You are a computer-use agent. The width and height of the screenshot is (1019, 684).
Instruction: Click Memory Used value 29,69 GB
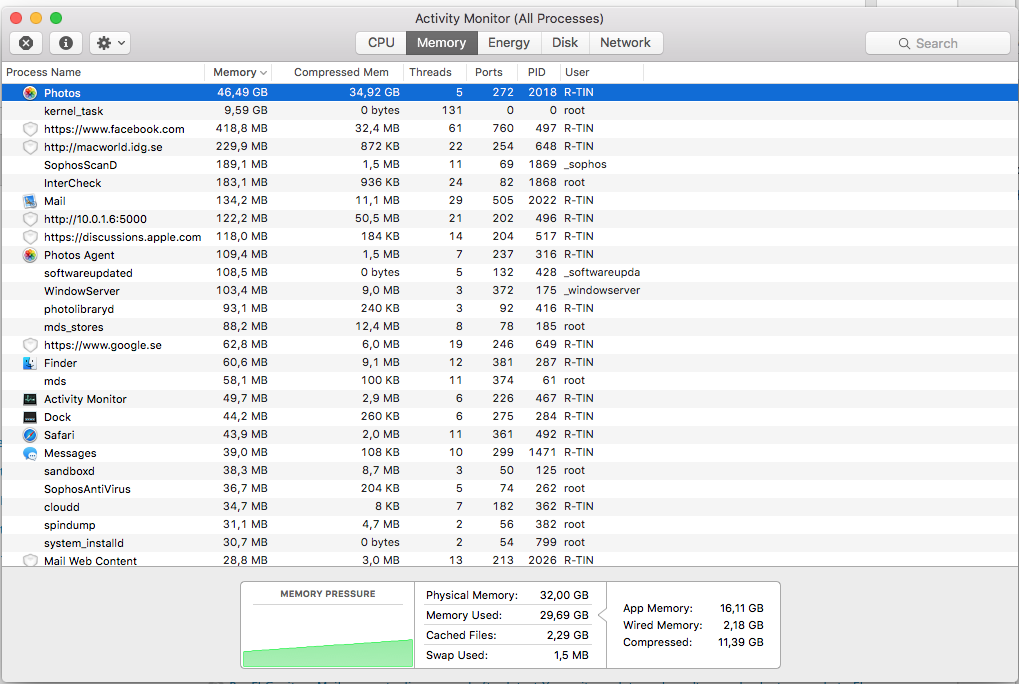click(564, 615)
